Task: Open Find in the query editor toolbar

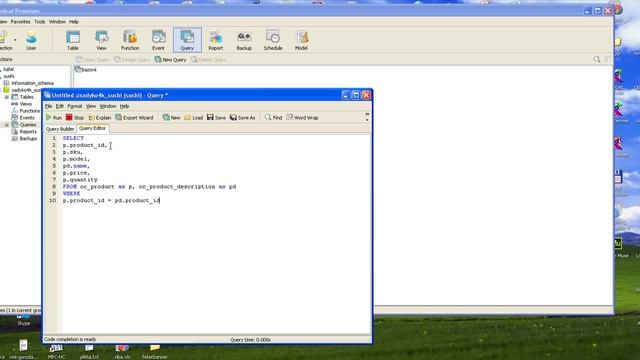Action: 273,118
